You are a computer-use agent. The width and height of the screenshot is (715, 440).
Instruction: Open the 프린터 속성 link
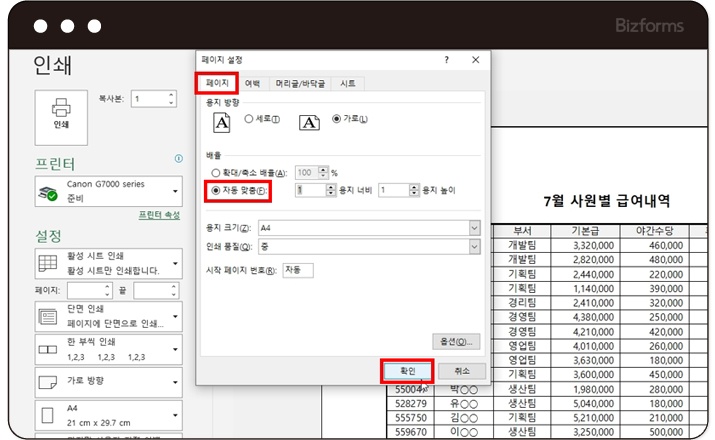[x=158, y=215]
